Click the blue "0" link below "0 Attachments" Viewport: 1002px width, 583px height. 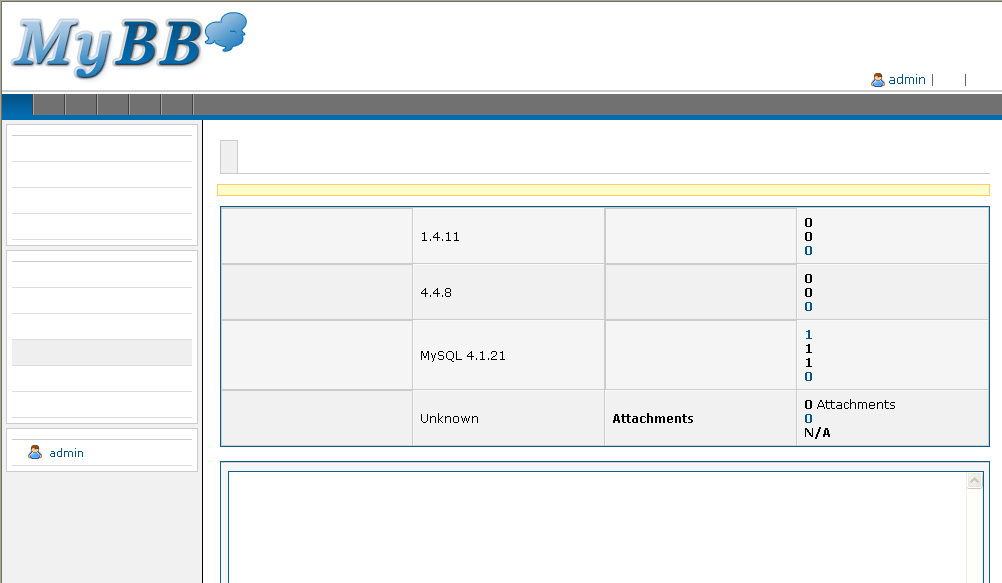pyautogui.click(x=808, y=419)
